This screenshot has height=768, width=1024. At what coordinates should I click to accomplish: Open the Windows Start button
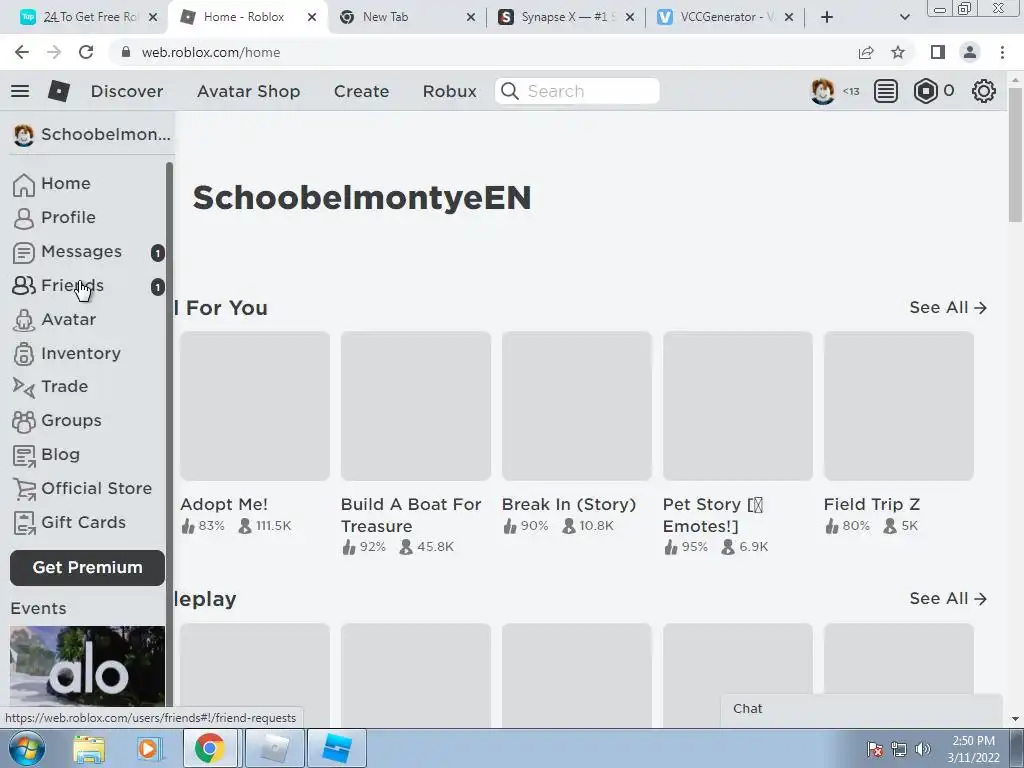point(27,748)
